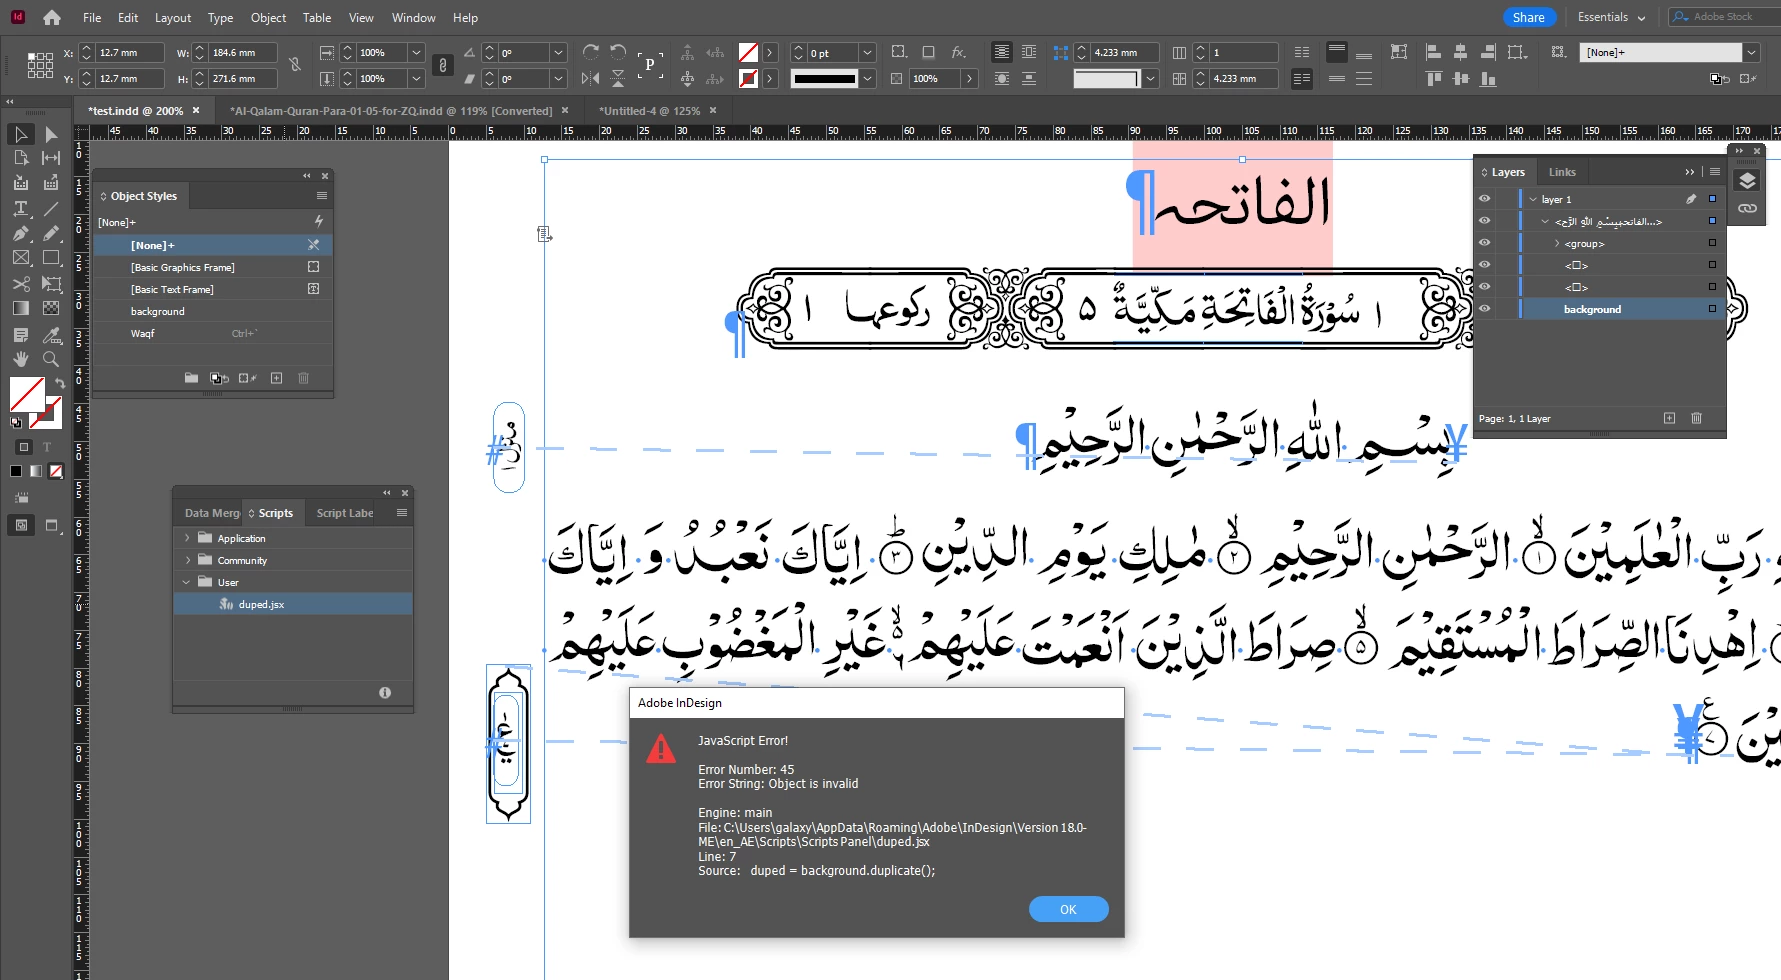
Task: Activate the Scissors tool
Action: (21, 284)
